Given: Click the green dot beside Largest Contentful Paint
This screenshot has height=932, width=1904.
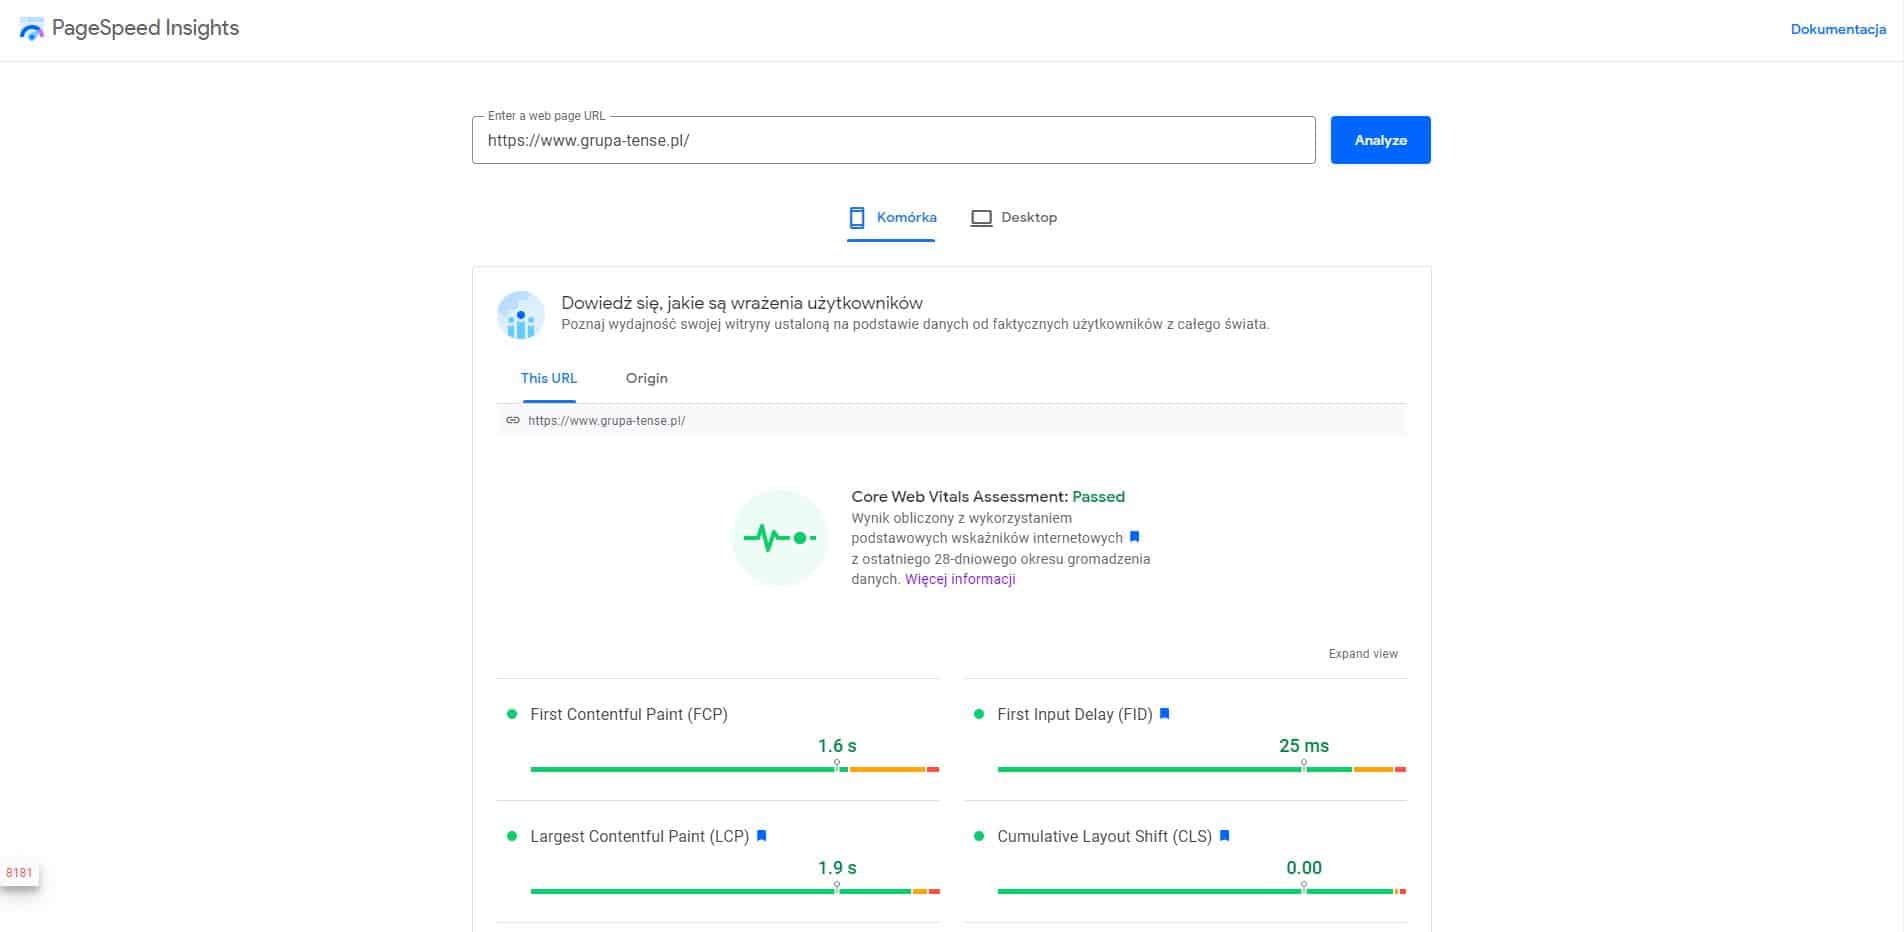Looking at the screenshot, I should point(512,836).
